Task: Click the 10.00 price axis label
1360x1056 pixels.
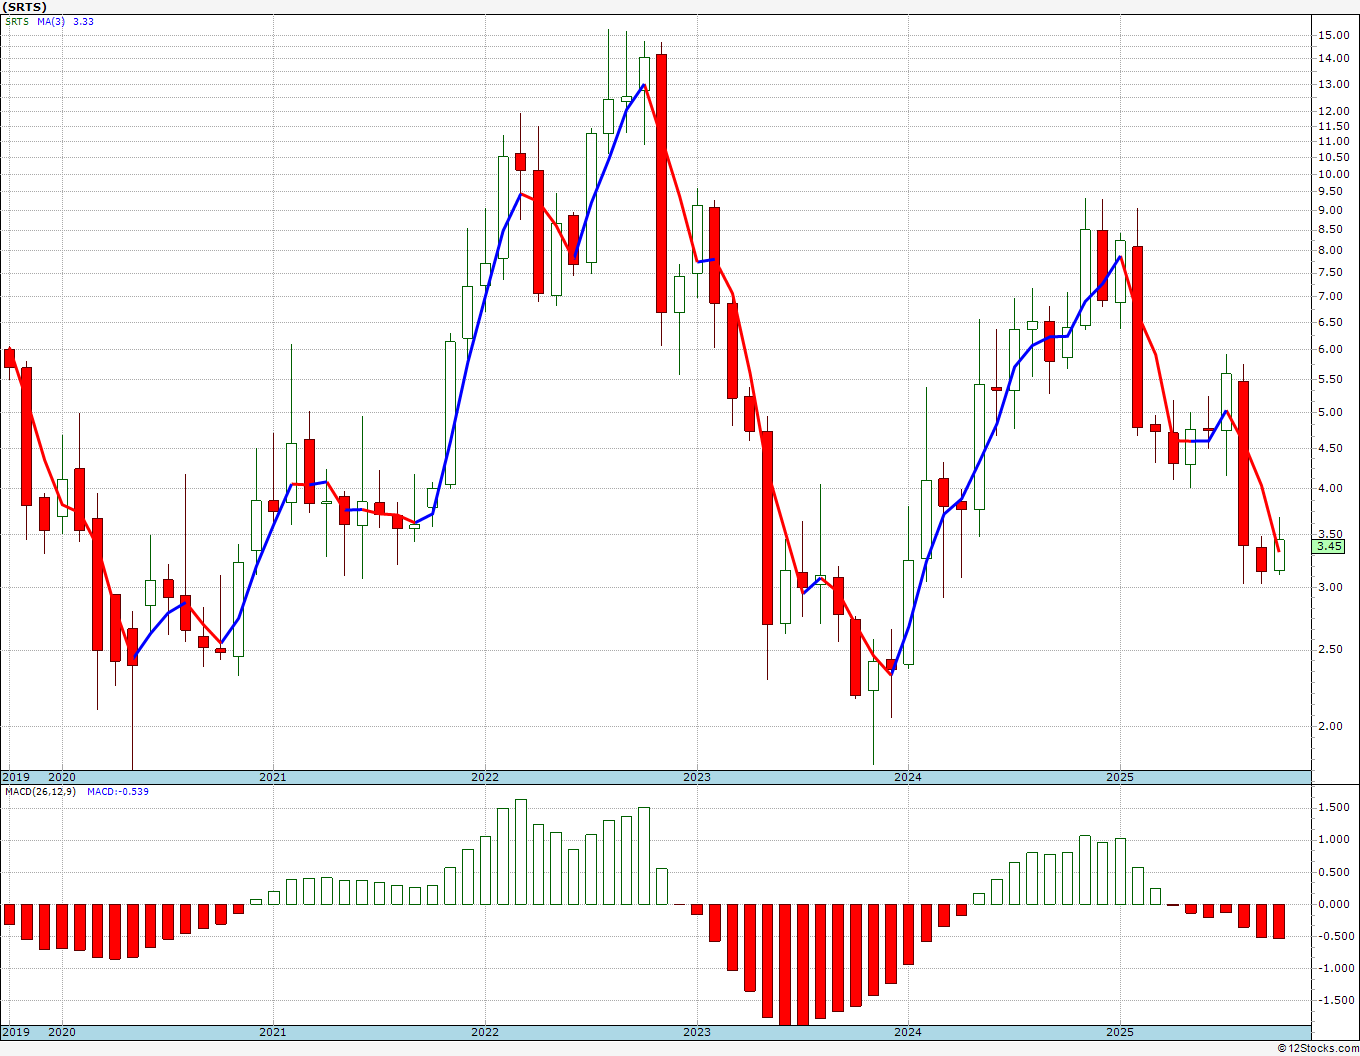Action: click(x=1333, y=174)
